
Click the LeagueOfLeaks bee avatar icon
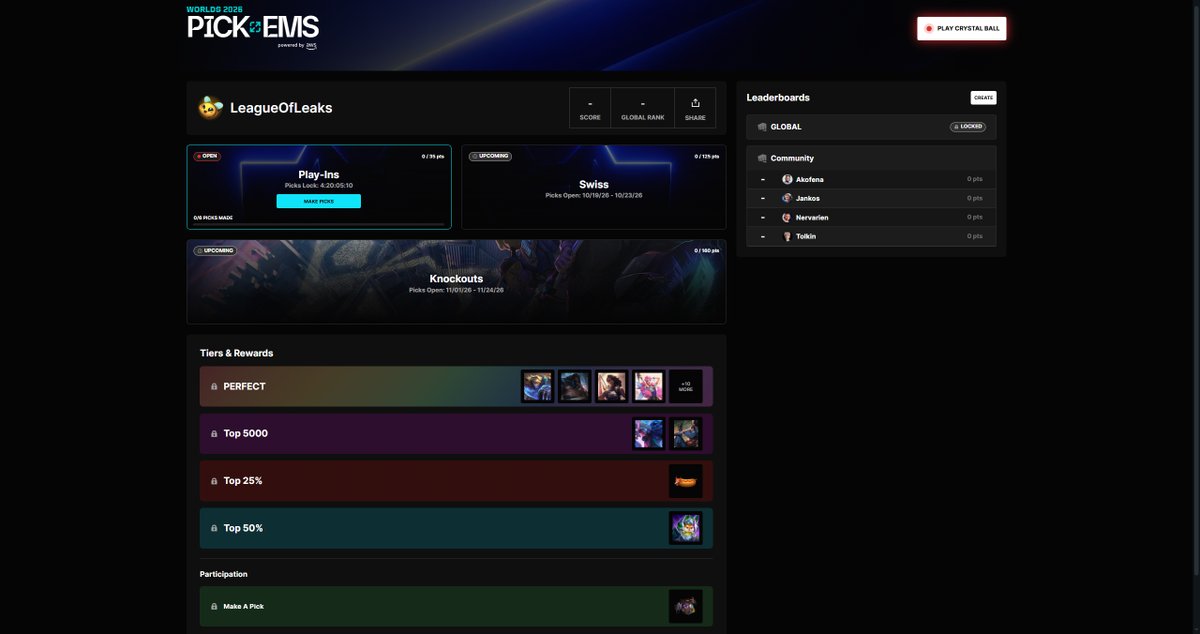[210, 108]
